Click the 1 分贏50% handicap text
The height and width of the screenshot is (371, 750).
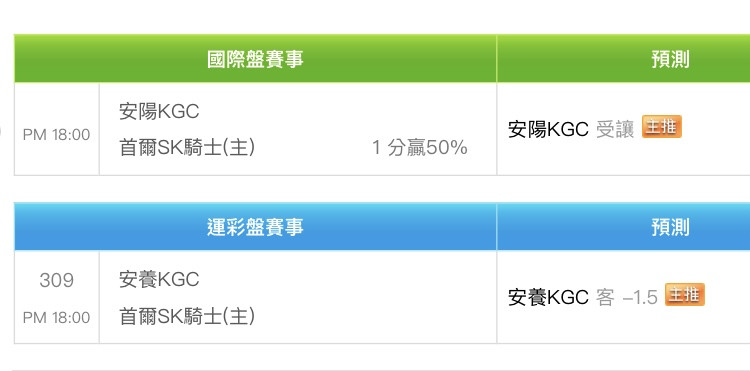point(419,148)
